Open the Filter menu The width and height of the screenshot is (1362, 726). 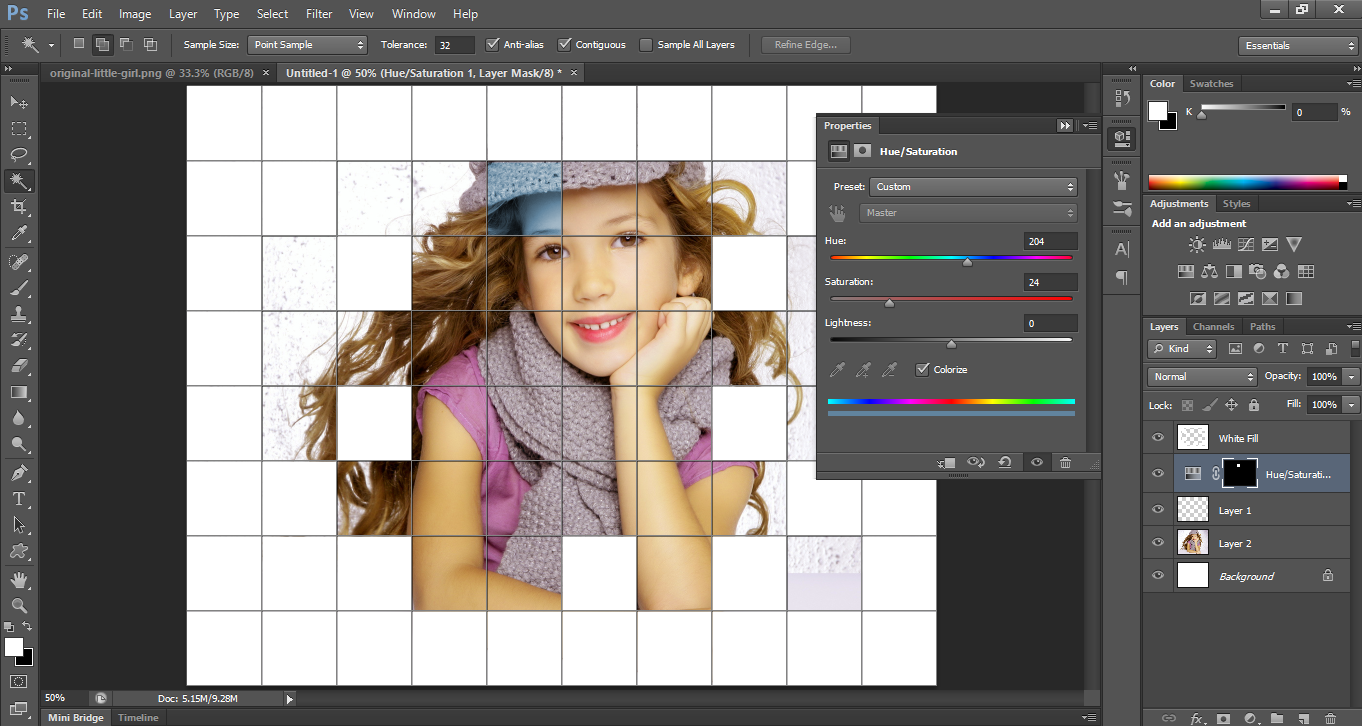click(x=319, y=13)
